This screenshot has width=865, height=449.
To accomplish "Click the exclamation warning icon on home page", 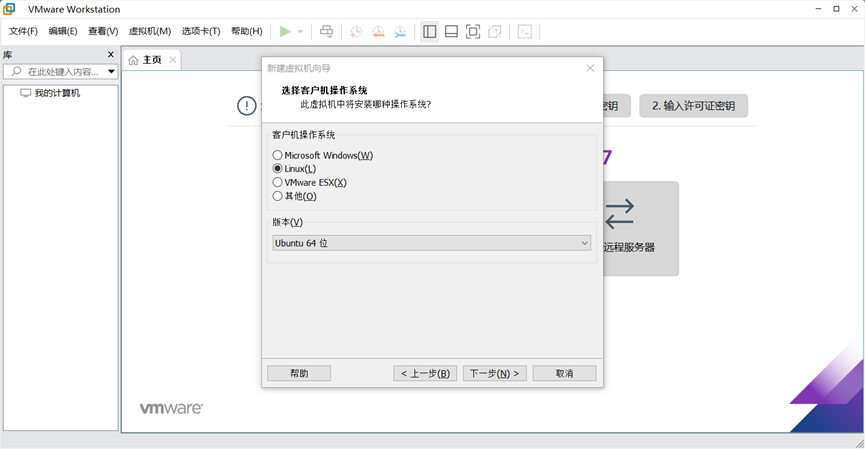I will pyautogui.click(x=247, y=105).
